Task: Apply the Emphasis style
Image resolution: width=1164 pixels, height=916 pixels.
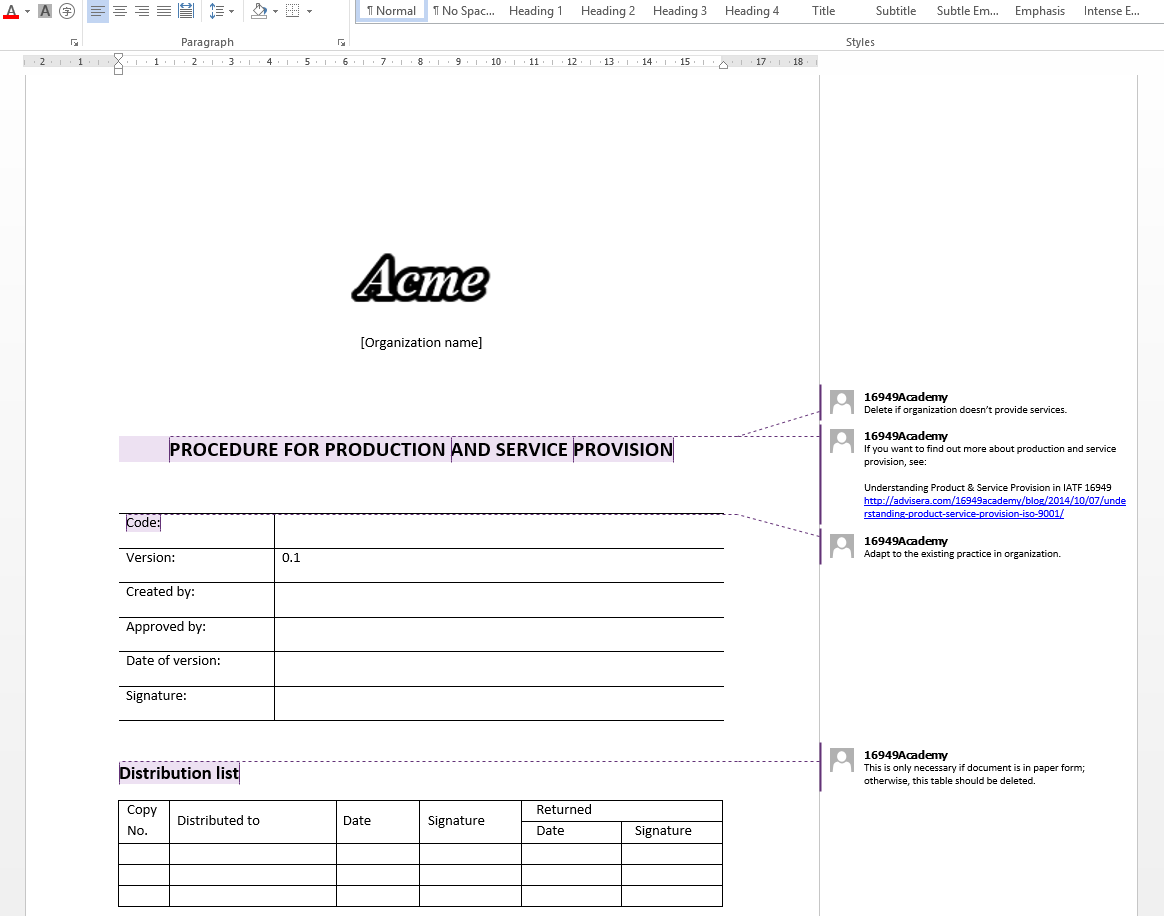Action: click(x=1039, y=11)
